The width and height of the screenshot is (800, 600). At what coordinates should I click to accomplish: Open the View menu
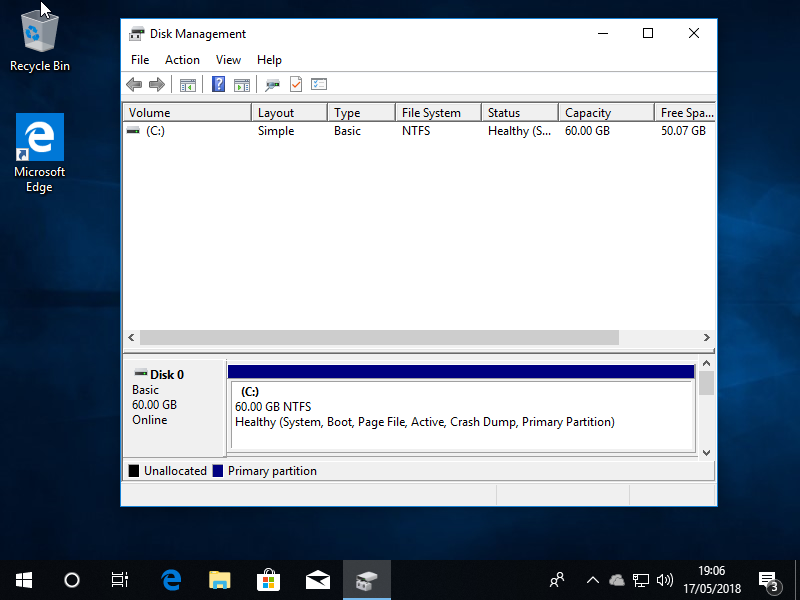pyautogui.click(x=228, y=60)
